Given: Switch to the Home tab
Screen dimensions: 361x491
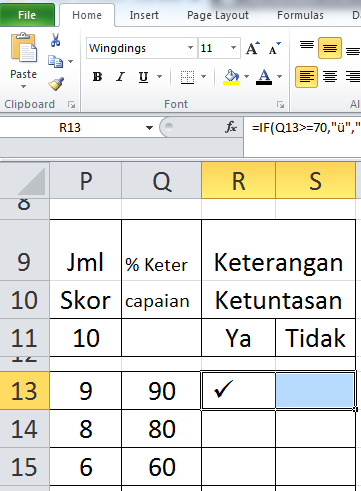Looking at the screenshot, I should [87, 15].
